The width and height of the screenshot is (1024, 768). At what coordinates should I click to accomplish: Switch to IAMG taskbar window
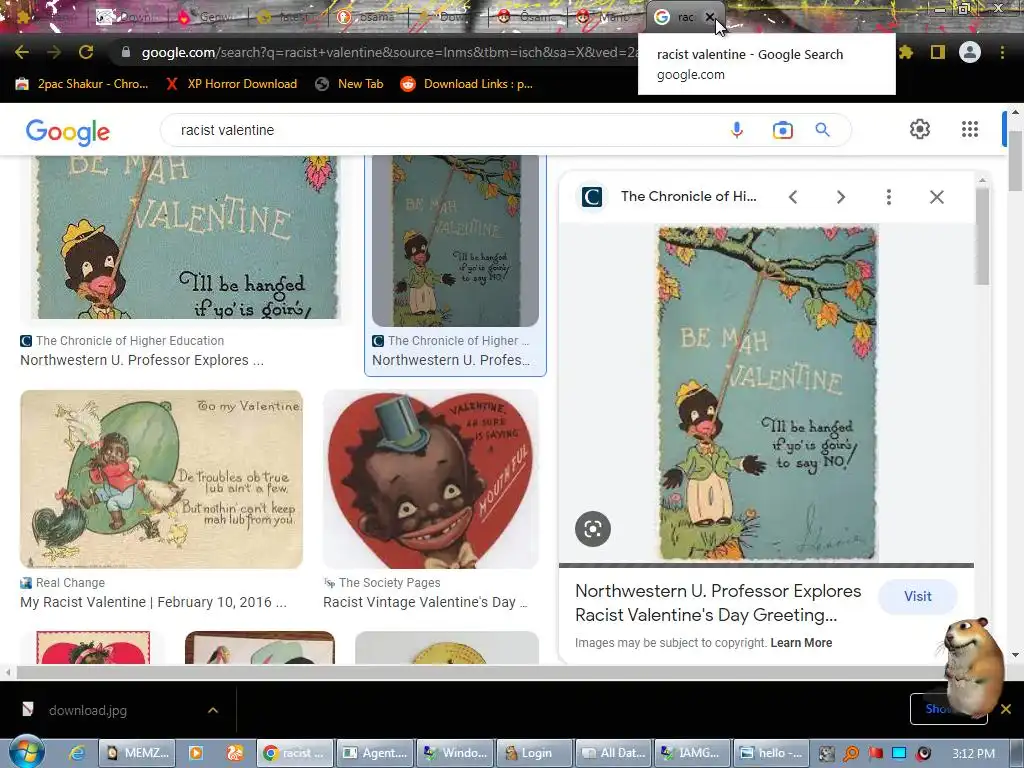693,753
